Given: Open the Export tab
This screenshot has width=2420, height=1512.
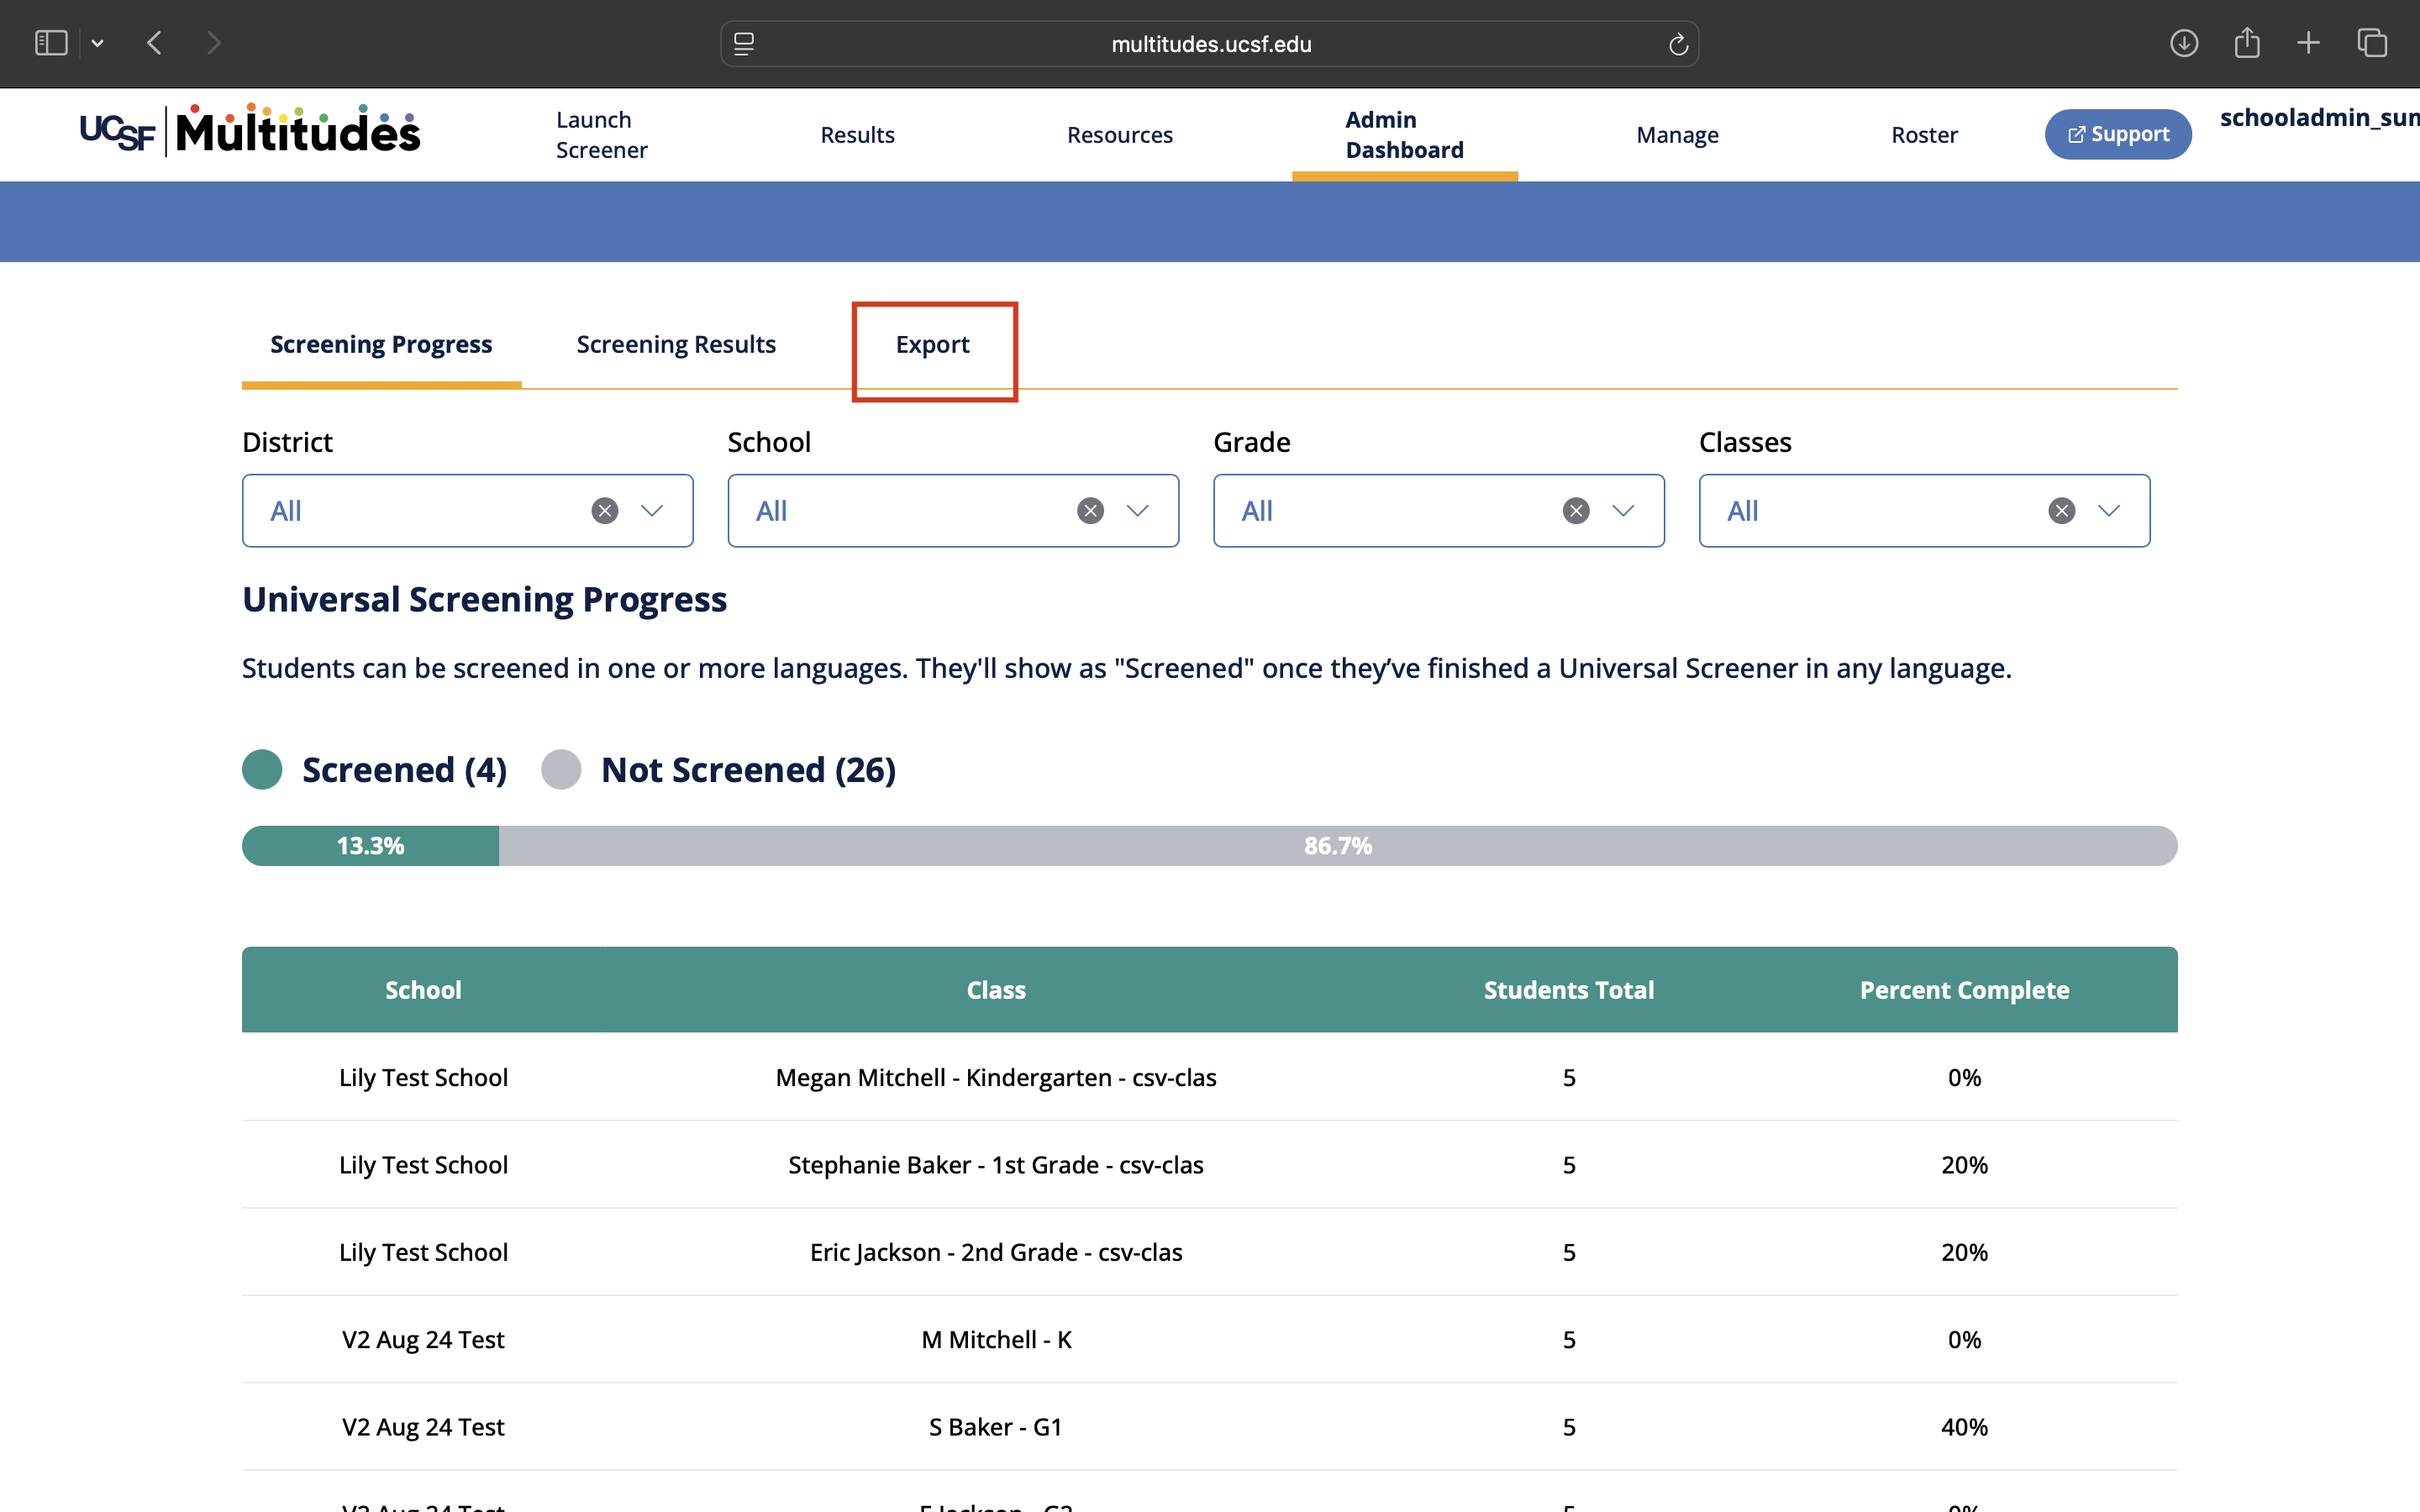Looking at the screenshot, I should click(x=932, y=344).
